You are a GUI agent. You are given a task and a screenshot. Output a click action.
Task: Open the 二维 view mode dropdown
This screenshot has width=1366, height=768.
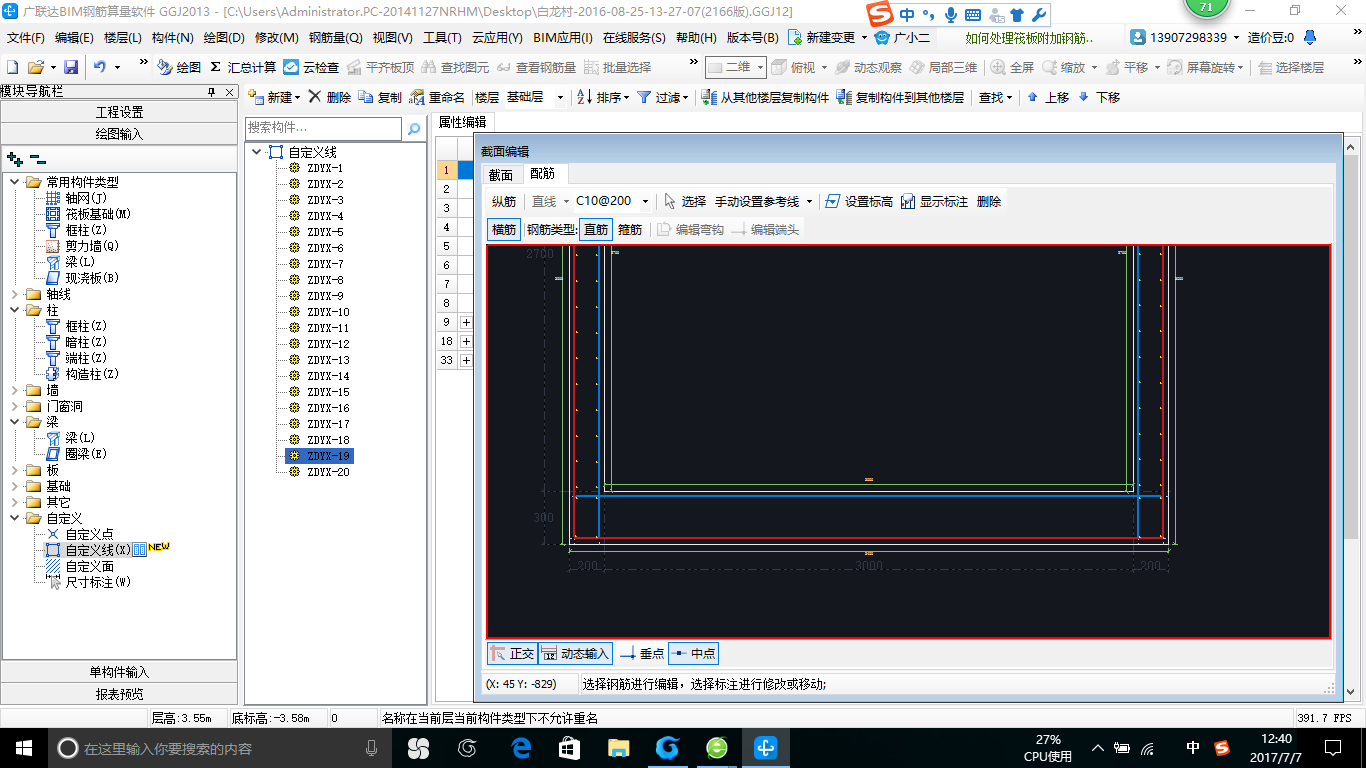(760, 67)
